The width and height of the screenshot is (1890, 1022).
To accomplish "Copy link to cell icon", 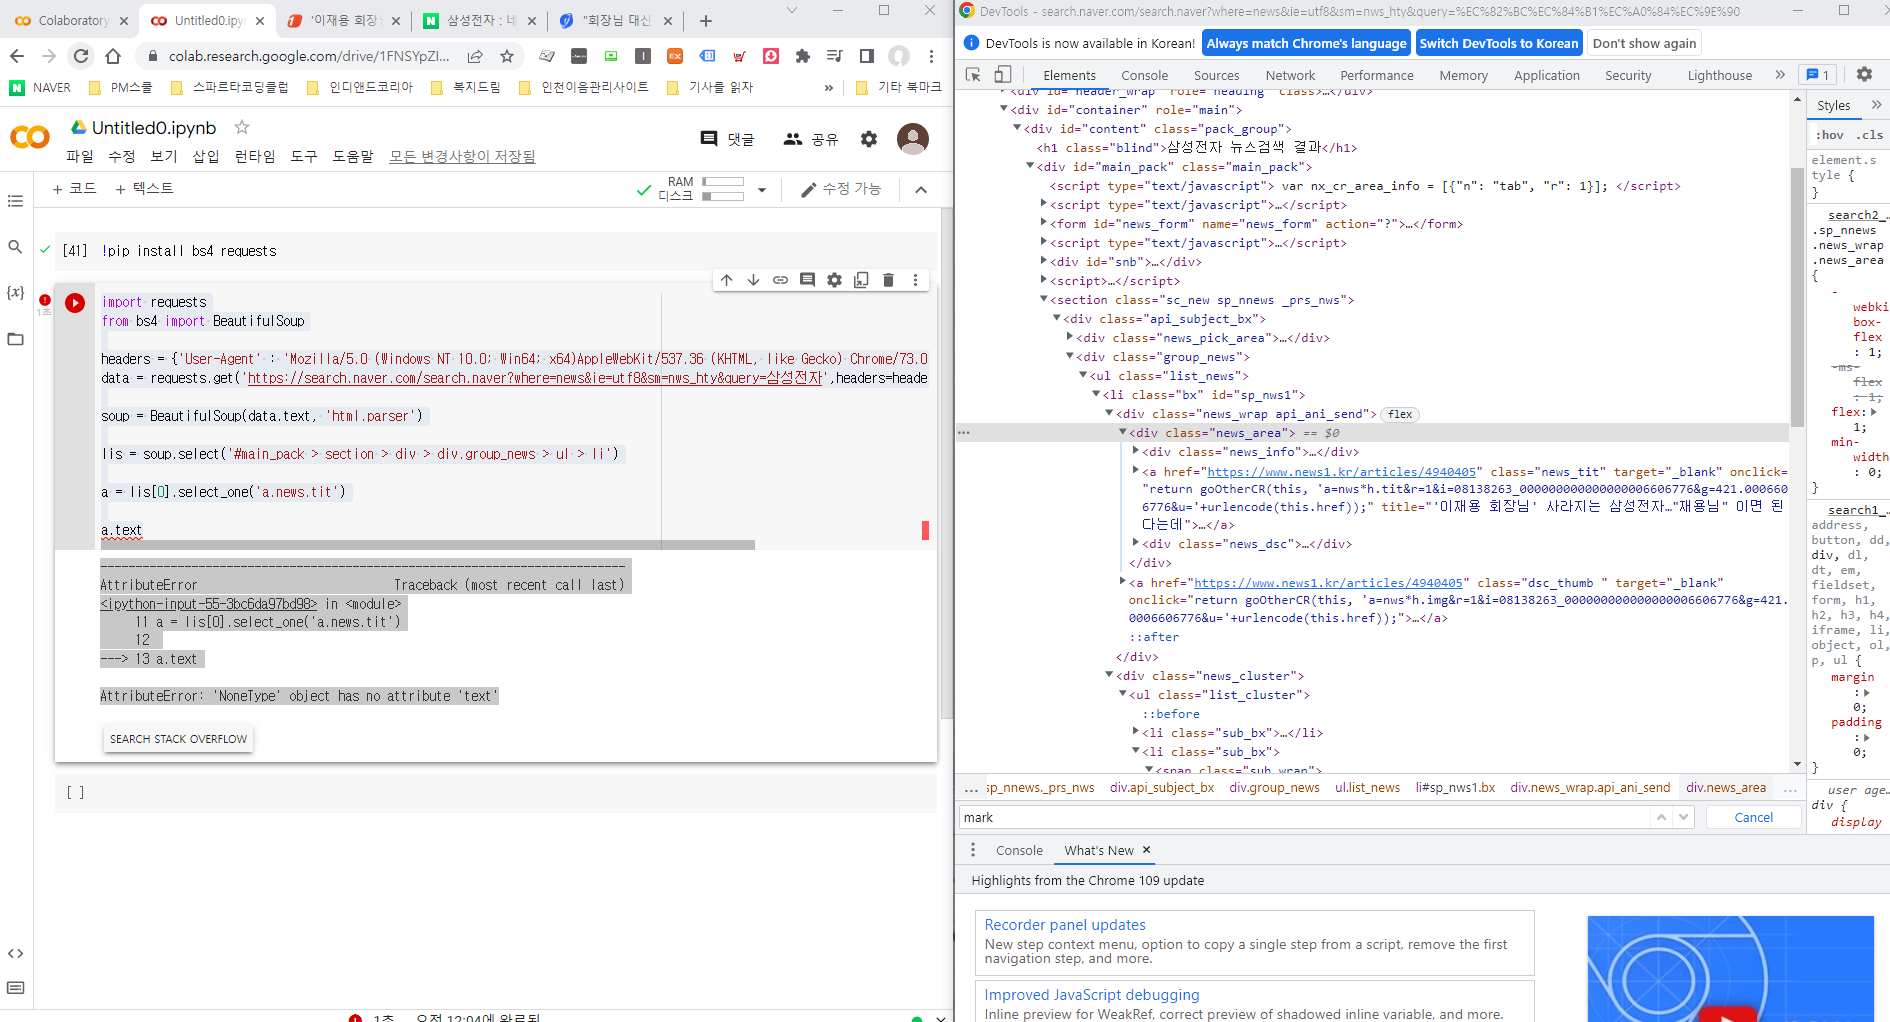I will point(781,280).
